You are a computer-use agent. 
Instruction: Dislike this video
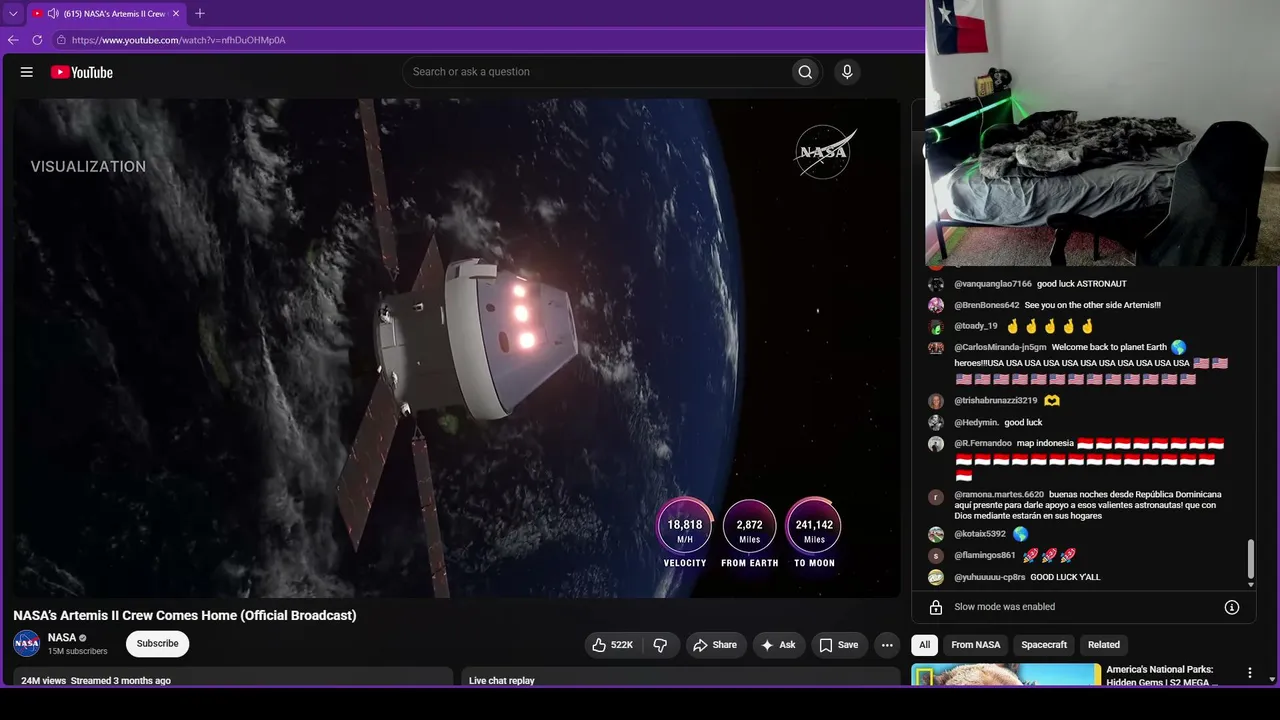coord(660,645)
